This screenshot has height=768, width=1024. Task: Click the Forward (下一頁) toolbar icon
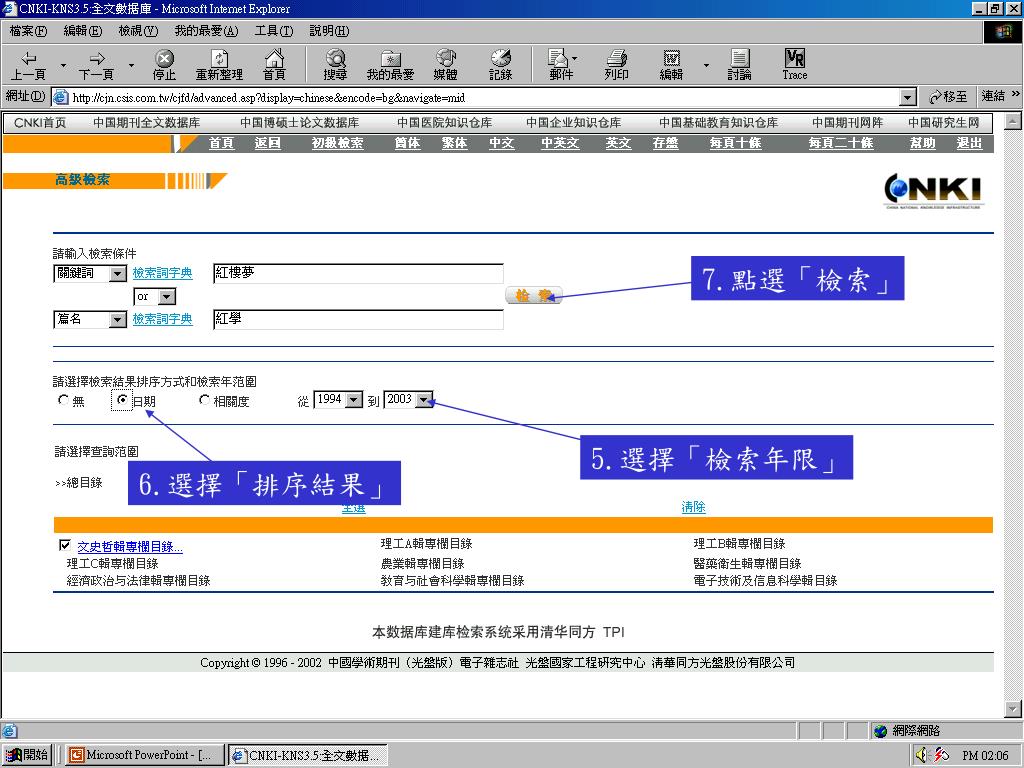pos(96,65)
